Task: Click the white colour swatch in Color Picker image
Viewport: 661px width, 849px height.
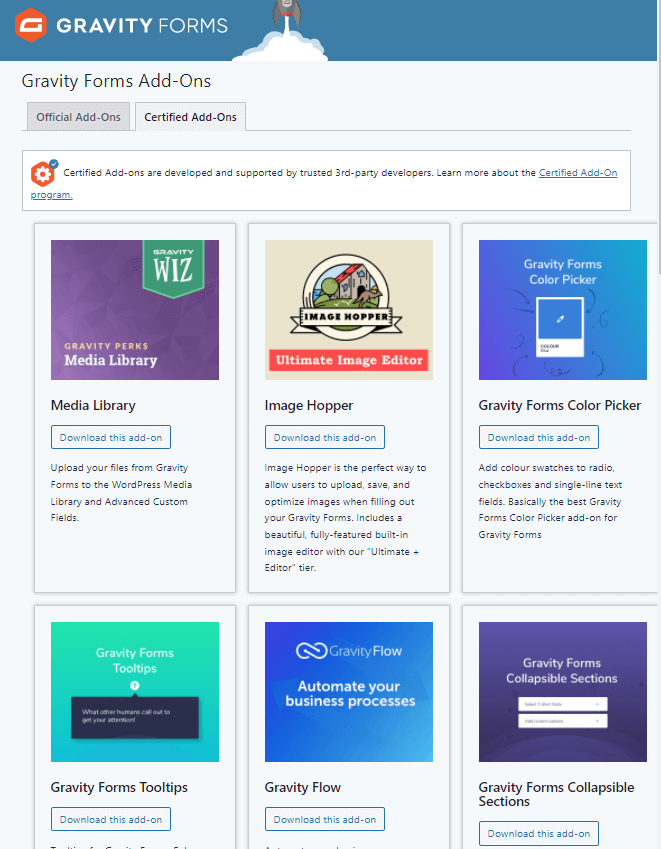Action: click(x=562, y=326)
